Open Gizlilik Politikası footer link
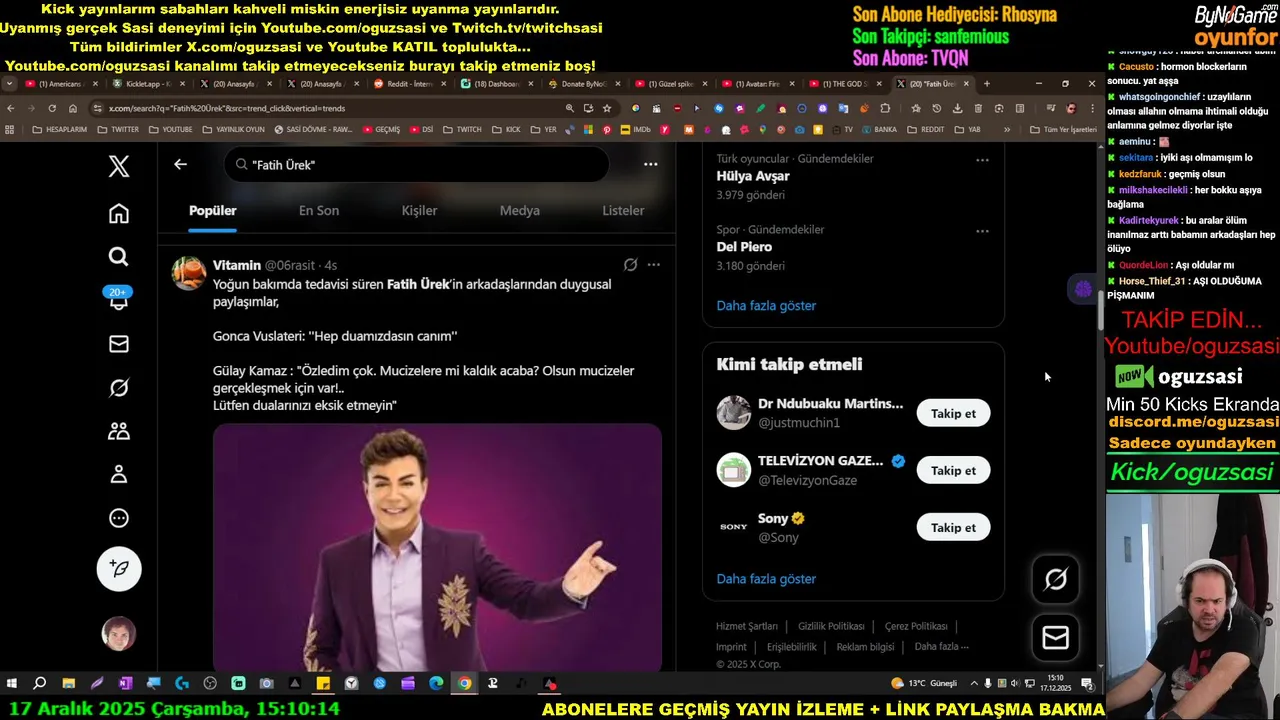1280x720 pixels. 831,626
